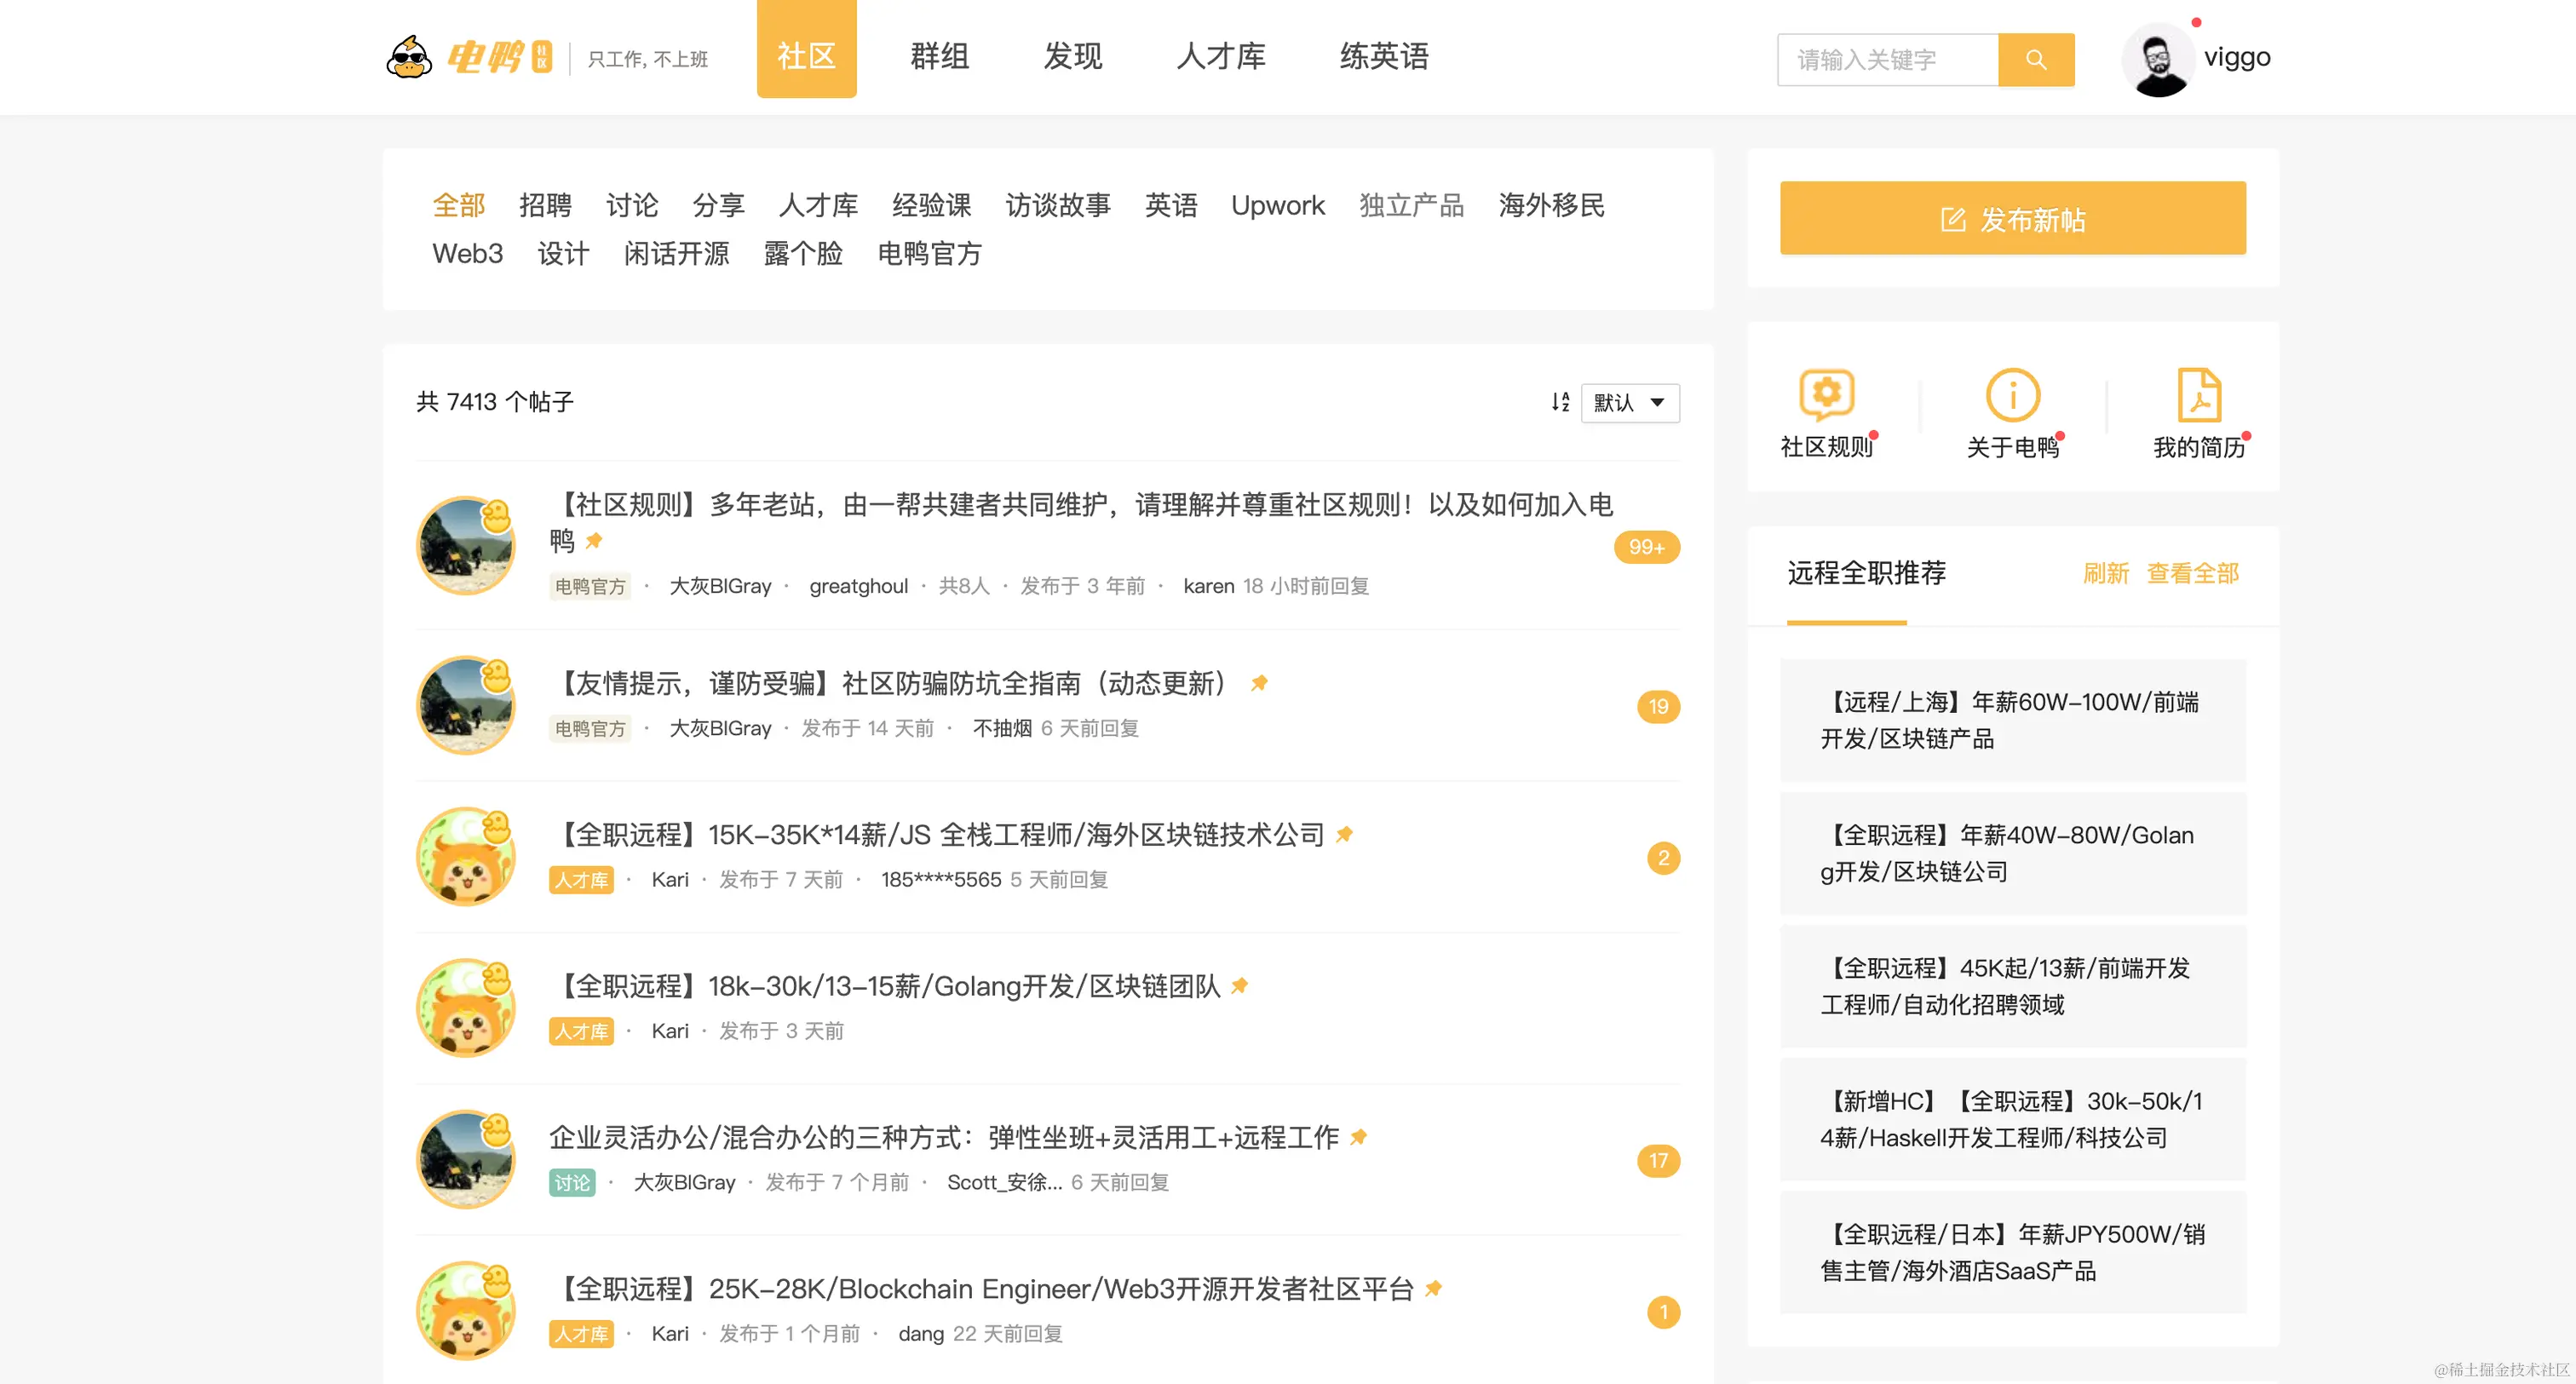Select the Upwork category filter

[x=1277, y=205]
